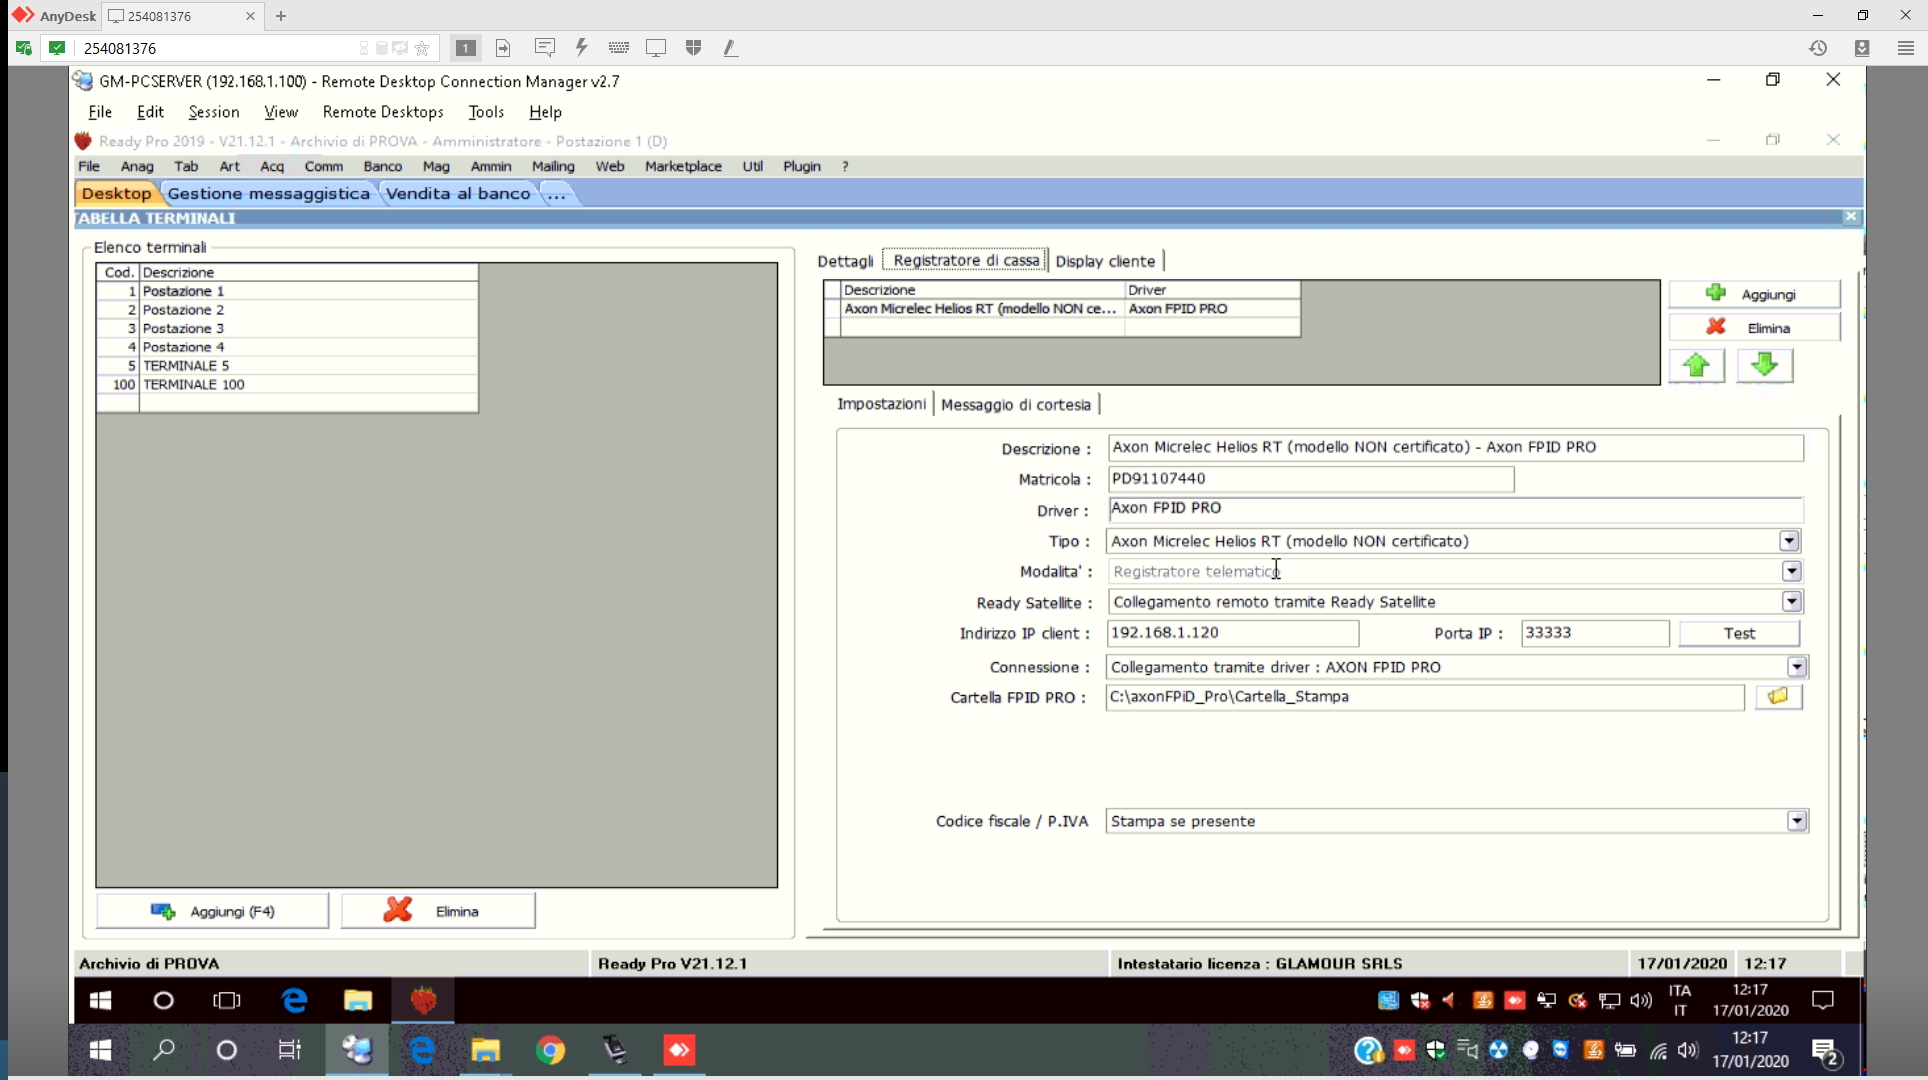
Task: Click remote taskbar Cortana circle icon
Action: (x=163, y=1000)
